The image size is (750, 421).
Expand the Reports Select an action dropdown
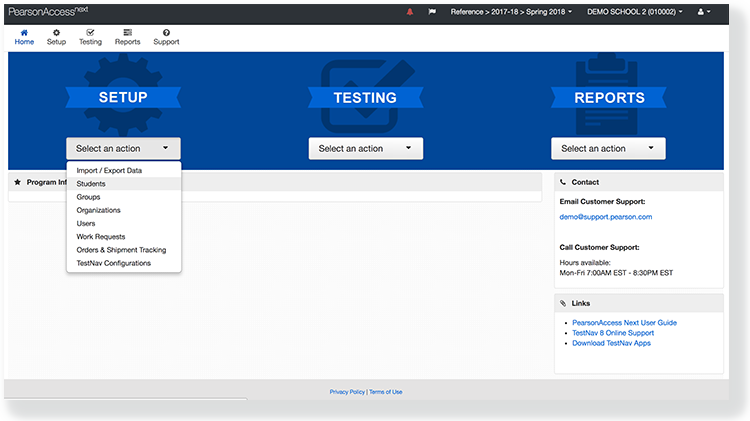(x=608, y=148)
